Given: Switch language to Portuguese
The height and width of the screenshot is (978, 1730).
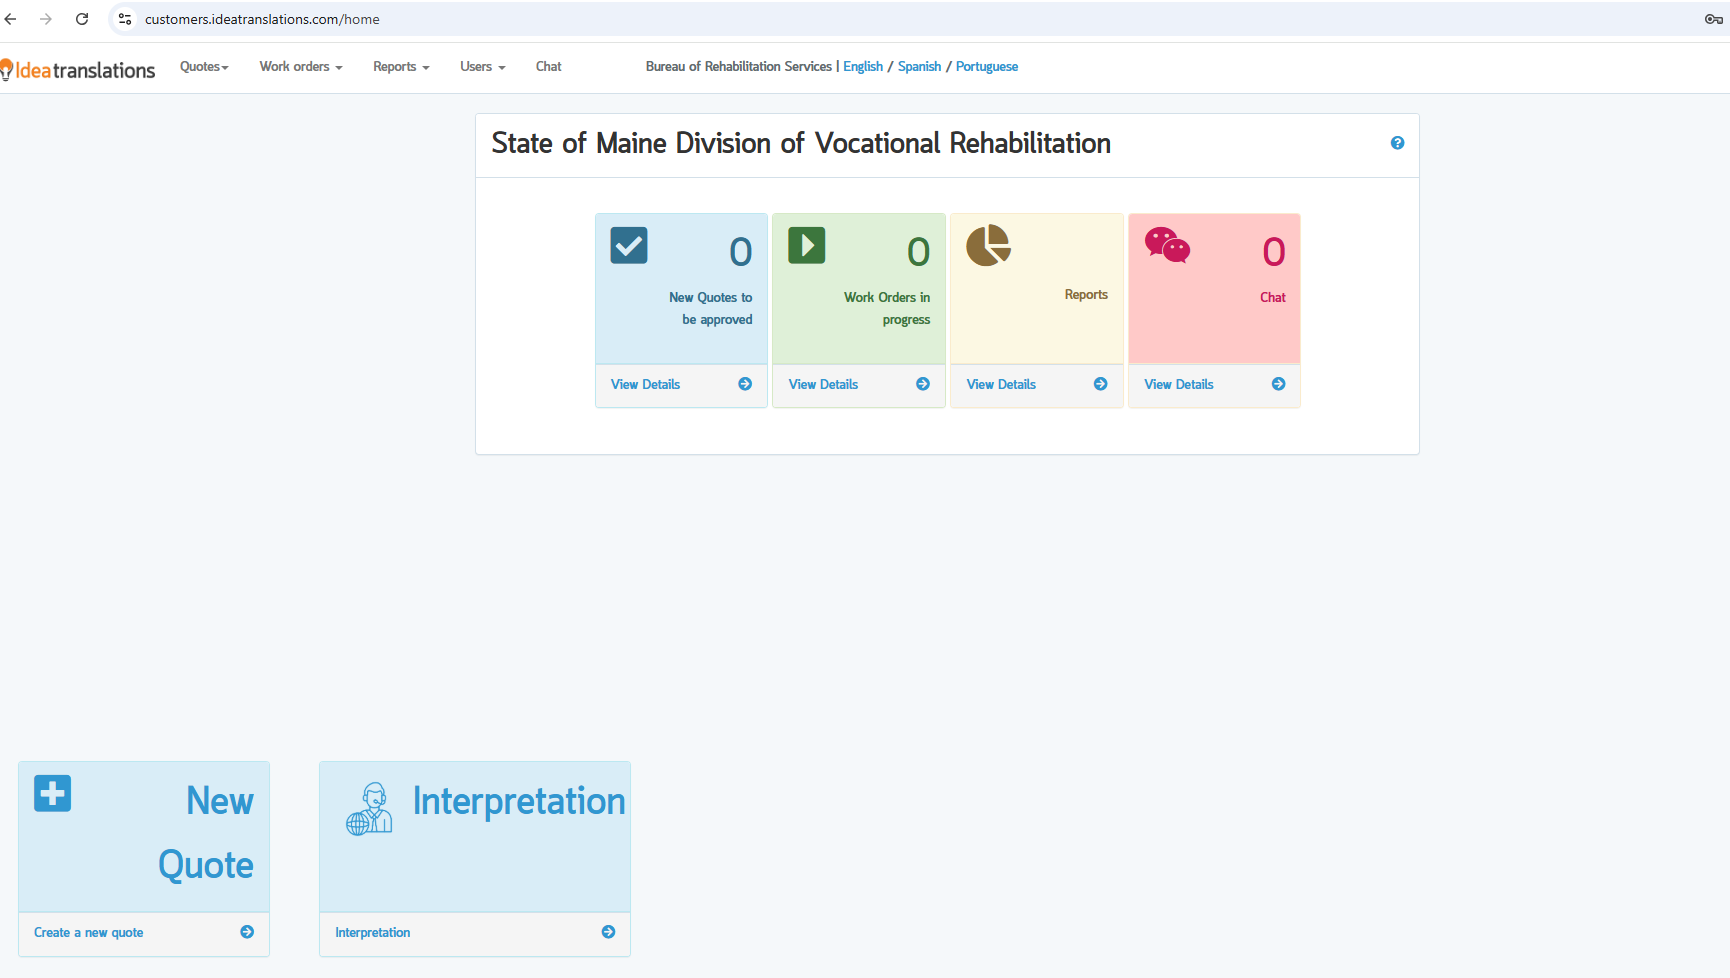Looking at the screenshot, I should (x=986, y=67).
